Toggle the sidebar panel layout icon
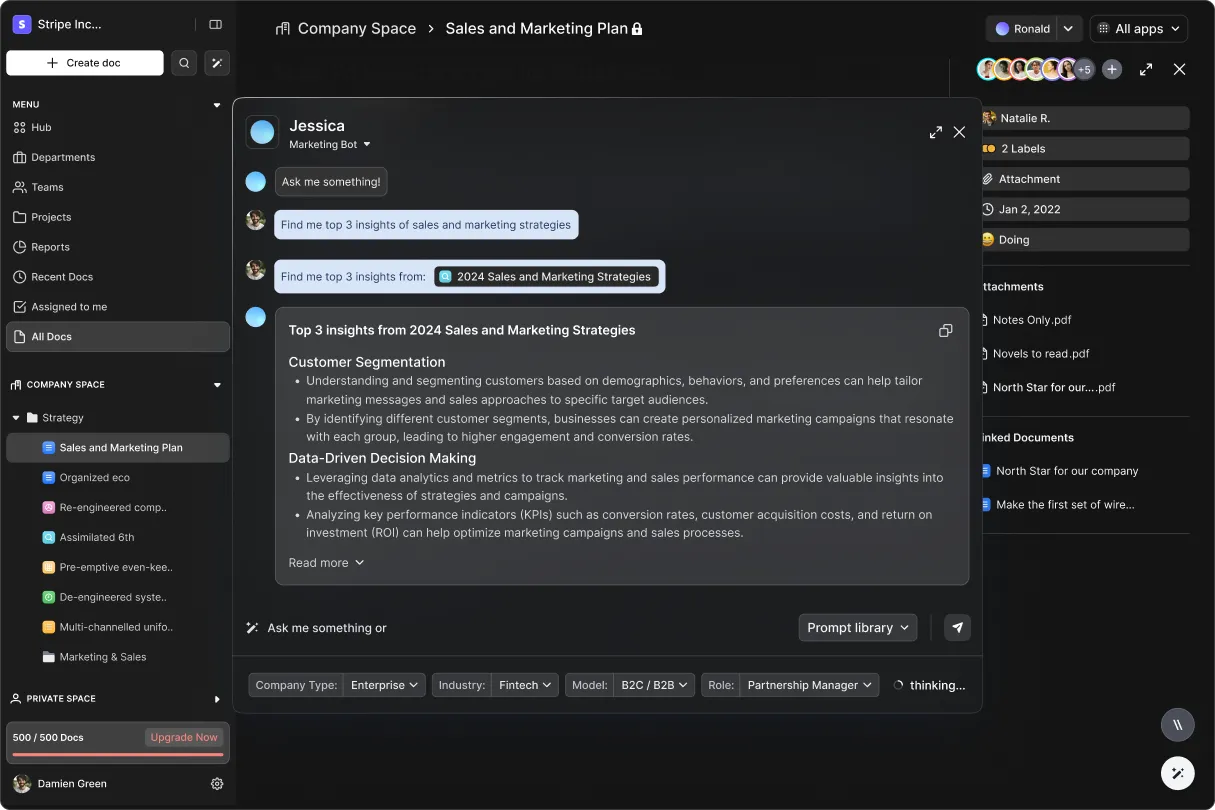This screenshot has height=810, width=1215. [x=215, y=24]
